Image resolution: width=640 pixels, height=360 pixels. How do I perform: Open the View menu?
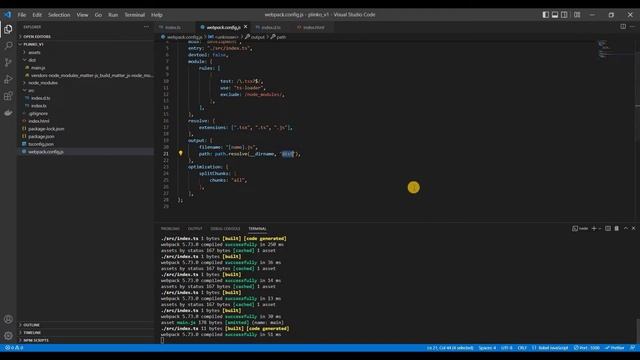pos(82,15)
